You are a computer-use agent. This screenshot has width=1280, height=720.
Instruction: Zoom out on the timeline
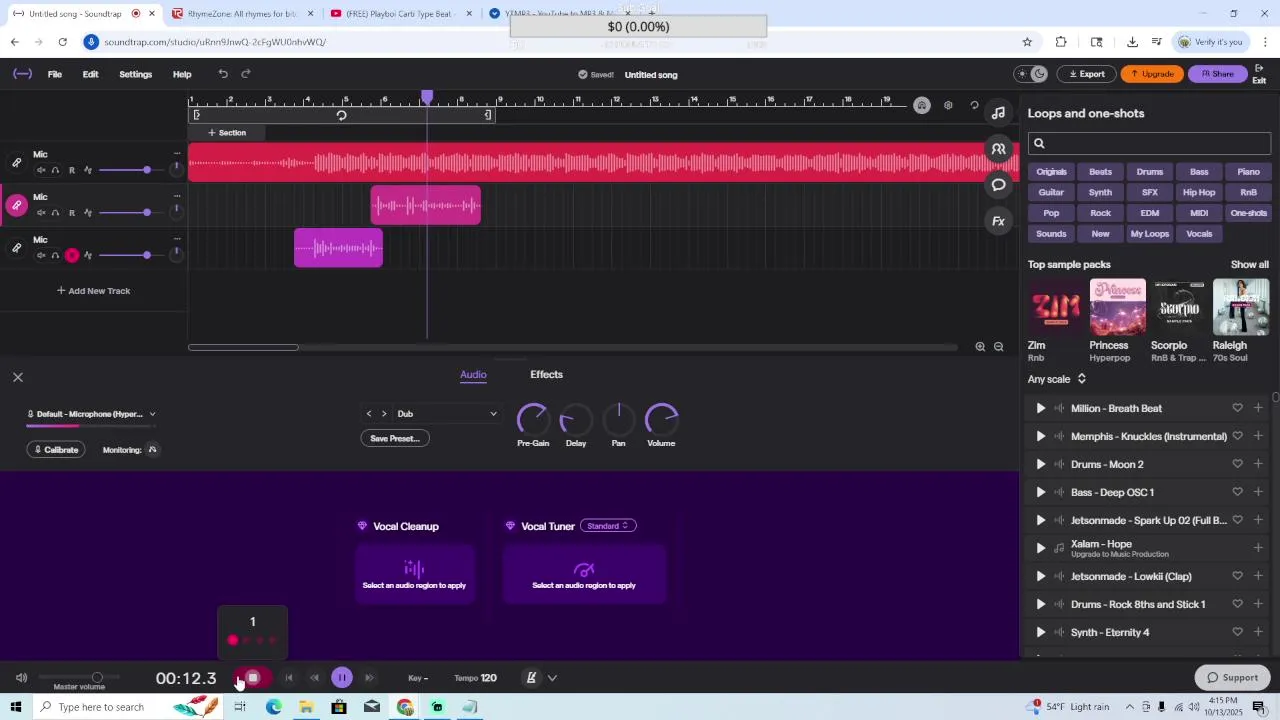[x=998, y=347]
